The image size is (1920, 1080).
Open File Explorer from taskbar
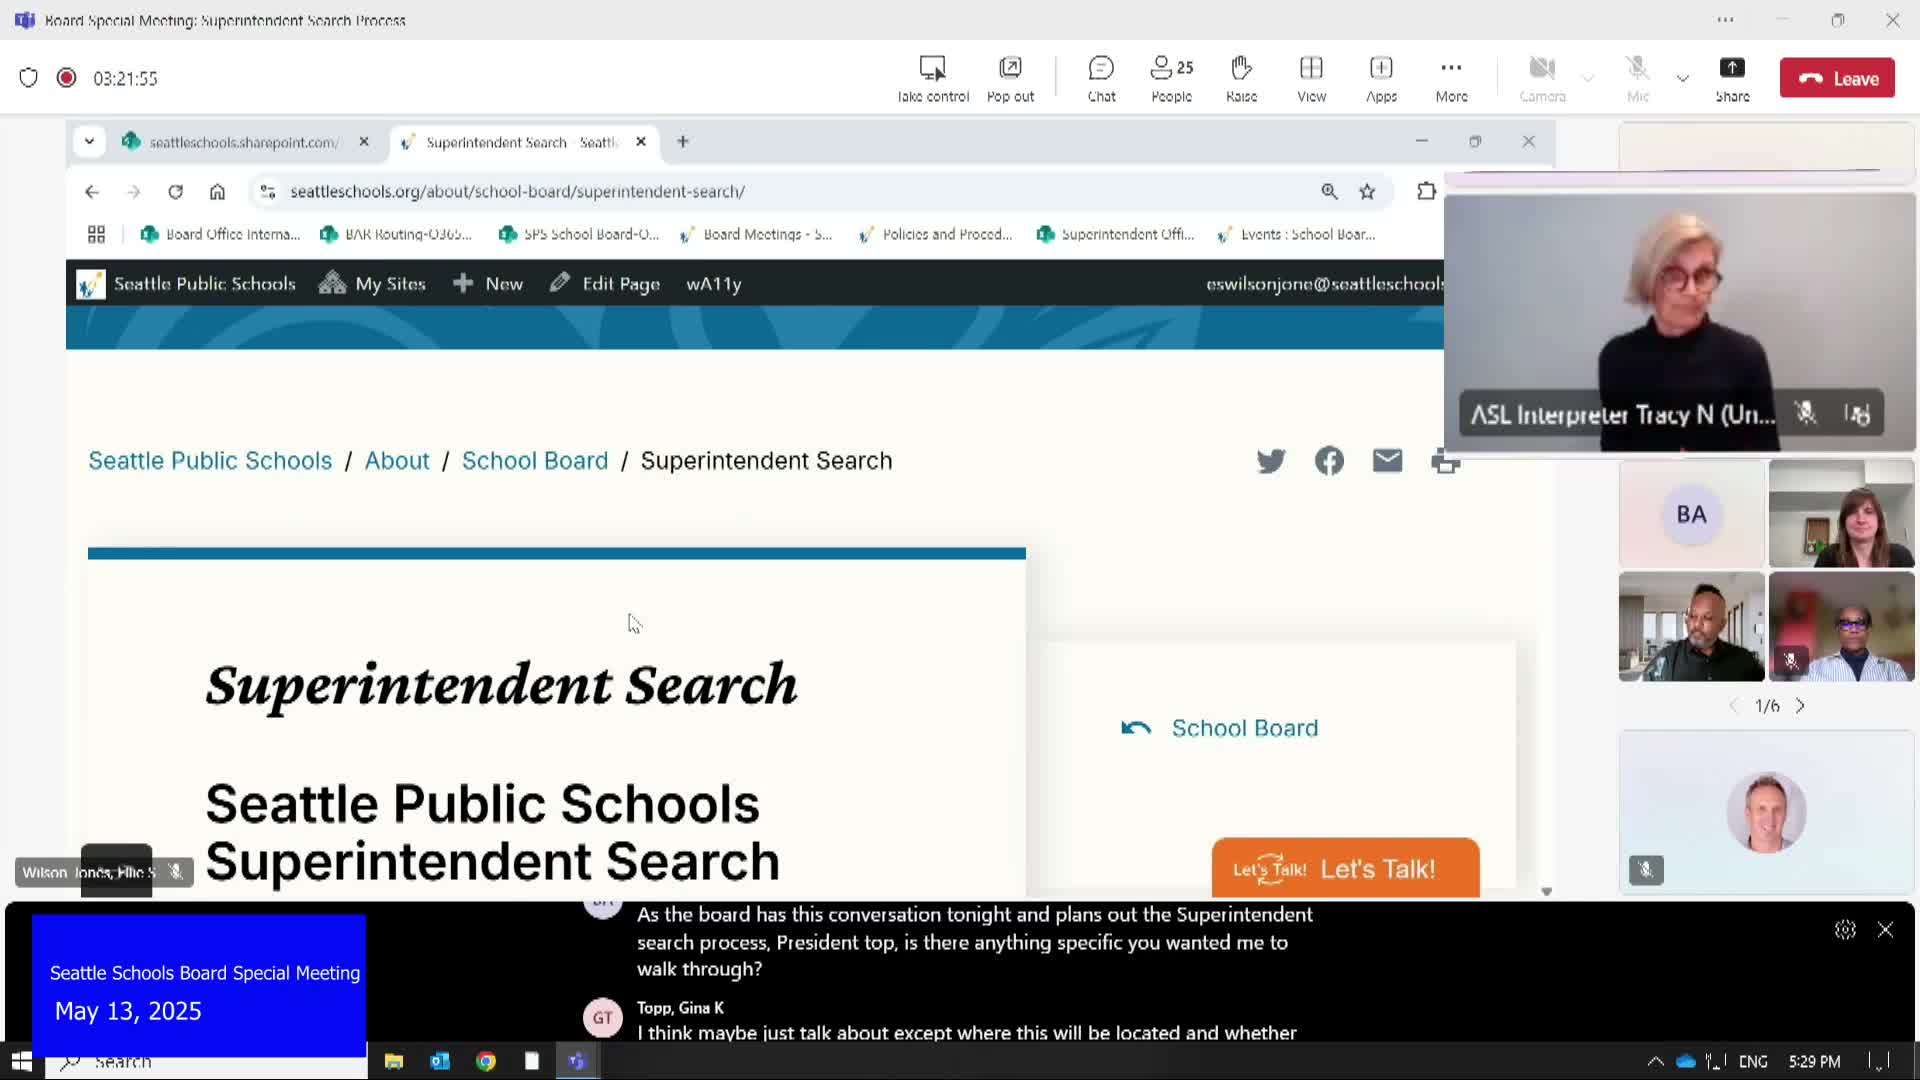[x=393, y=1061]
